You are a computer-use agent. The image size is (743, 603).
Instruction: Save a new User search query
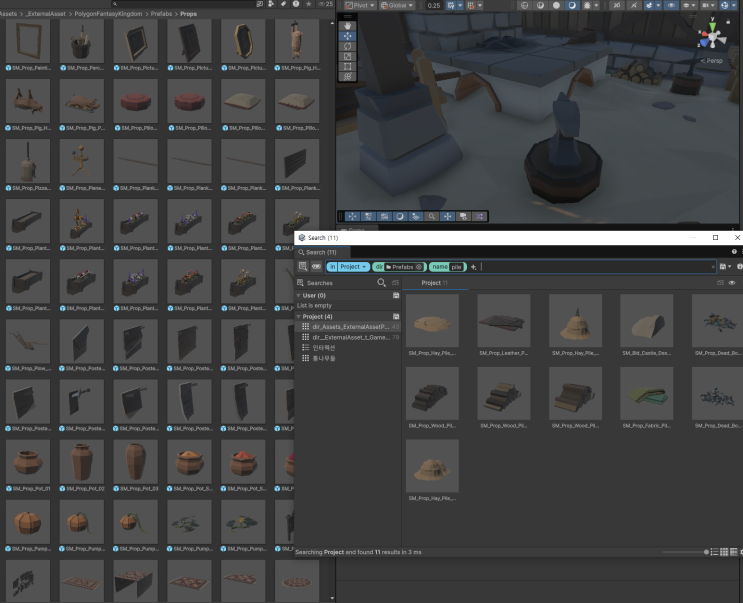[x=396, y=295]
